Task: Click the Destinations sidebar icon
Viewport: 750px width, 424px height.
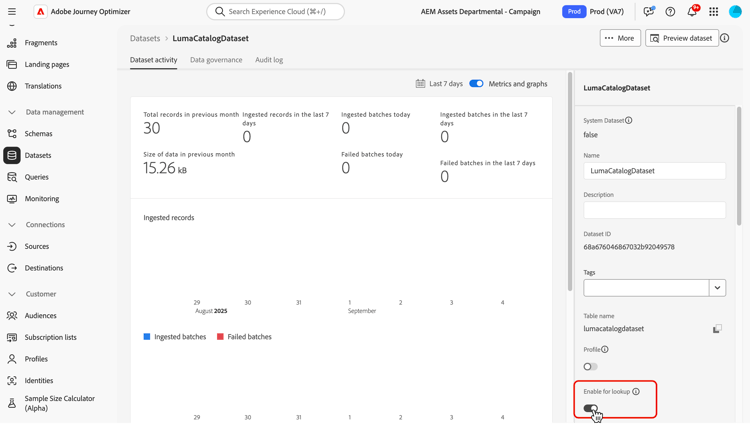Action: point(12,268)
